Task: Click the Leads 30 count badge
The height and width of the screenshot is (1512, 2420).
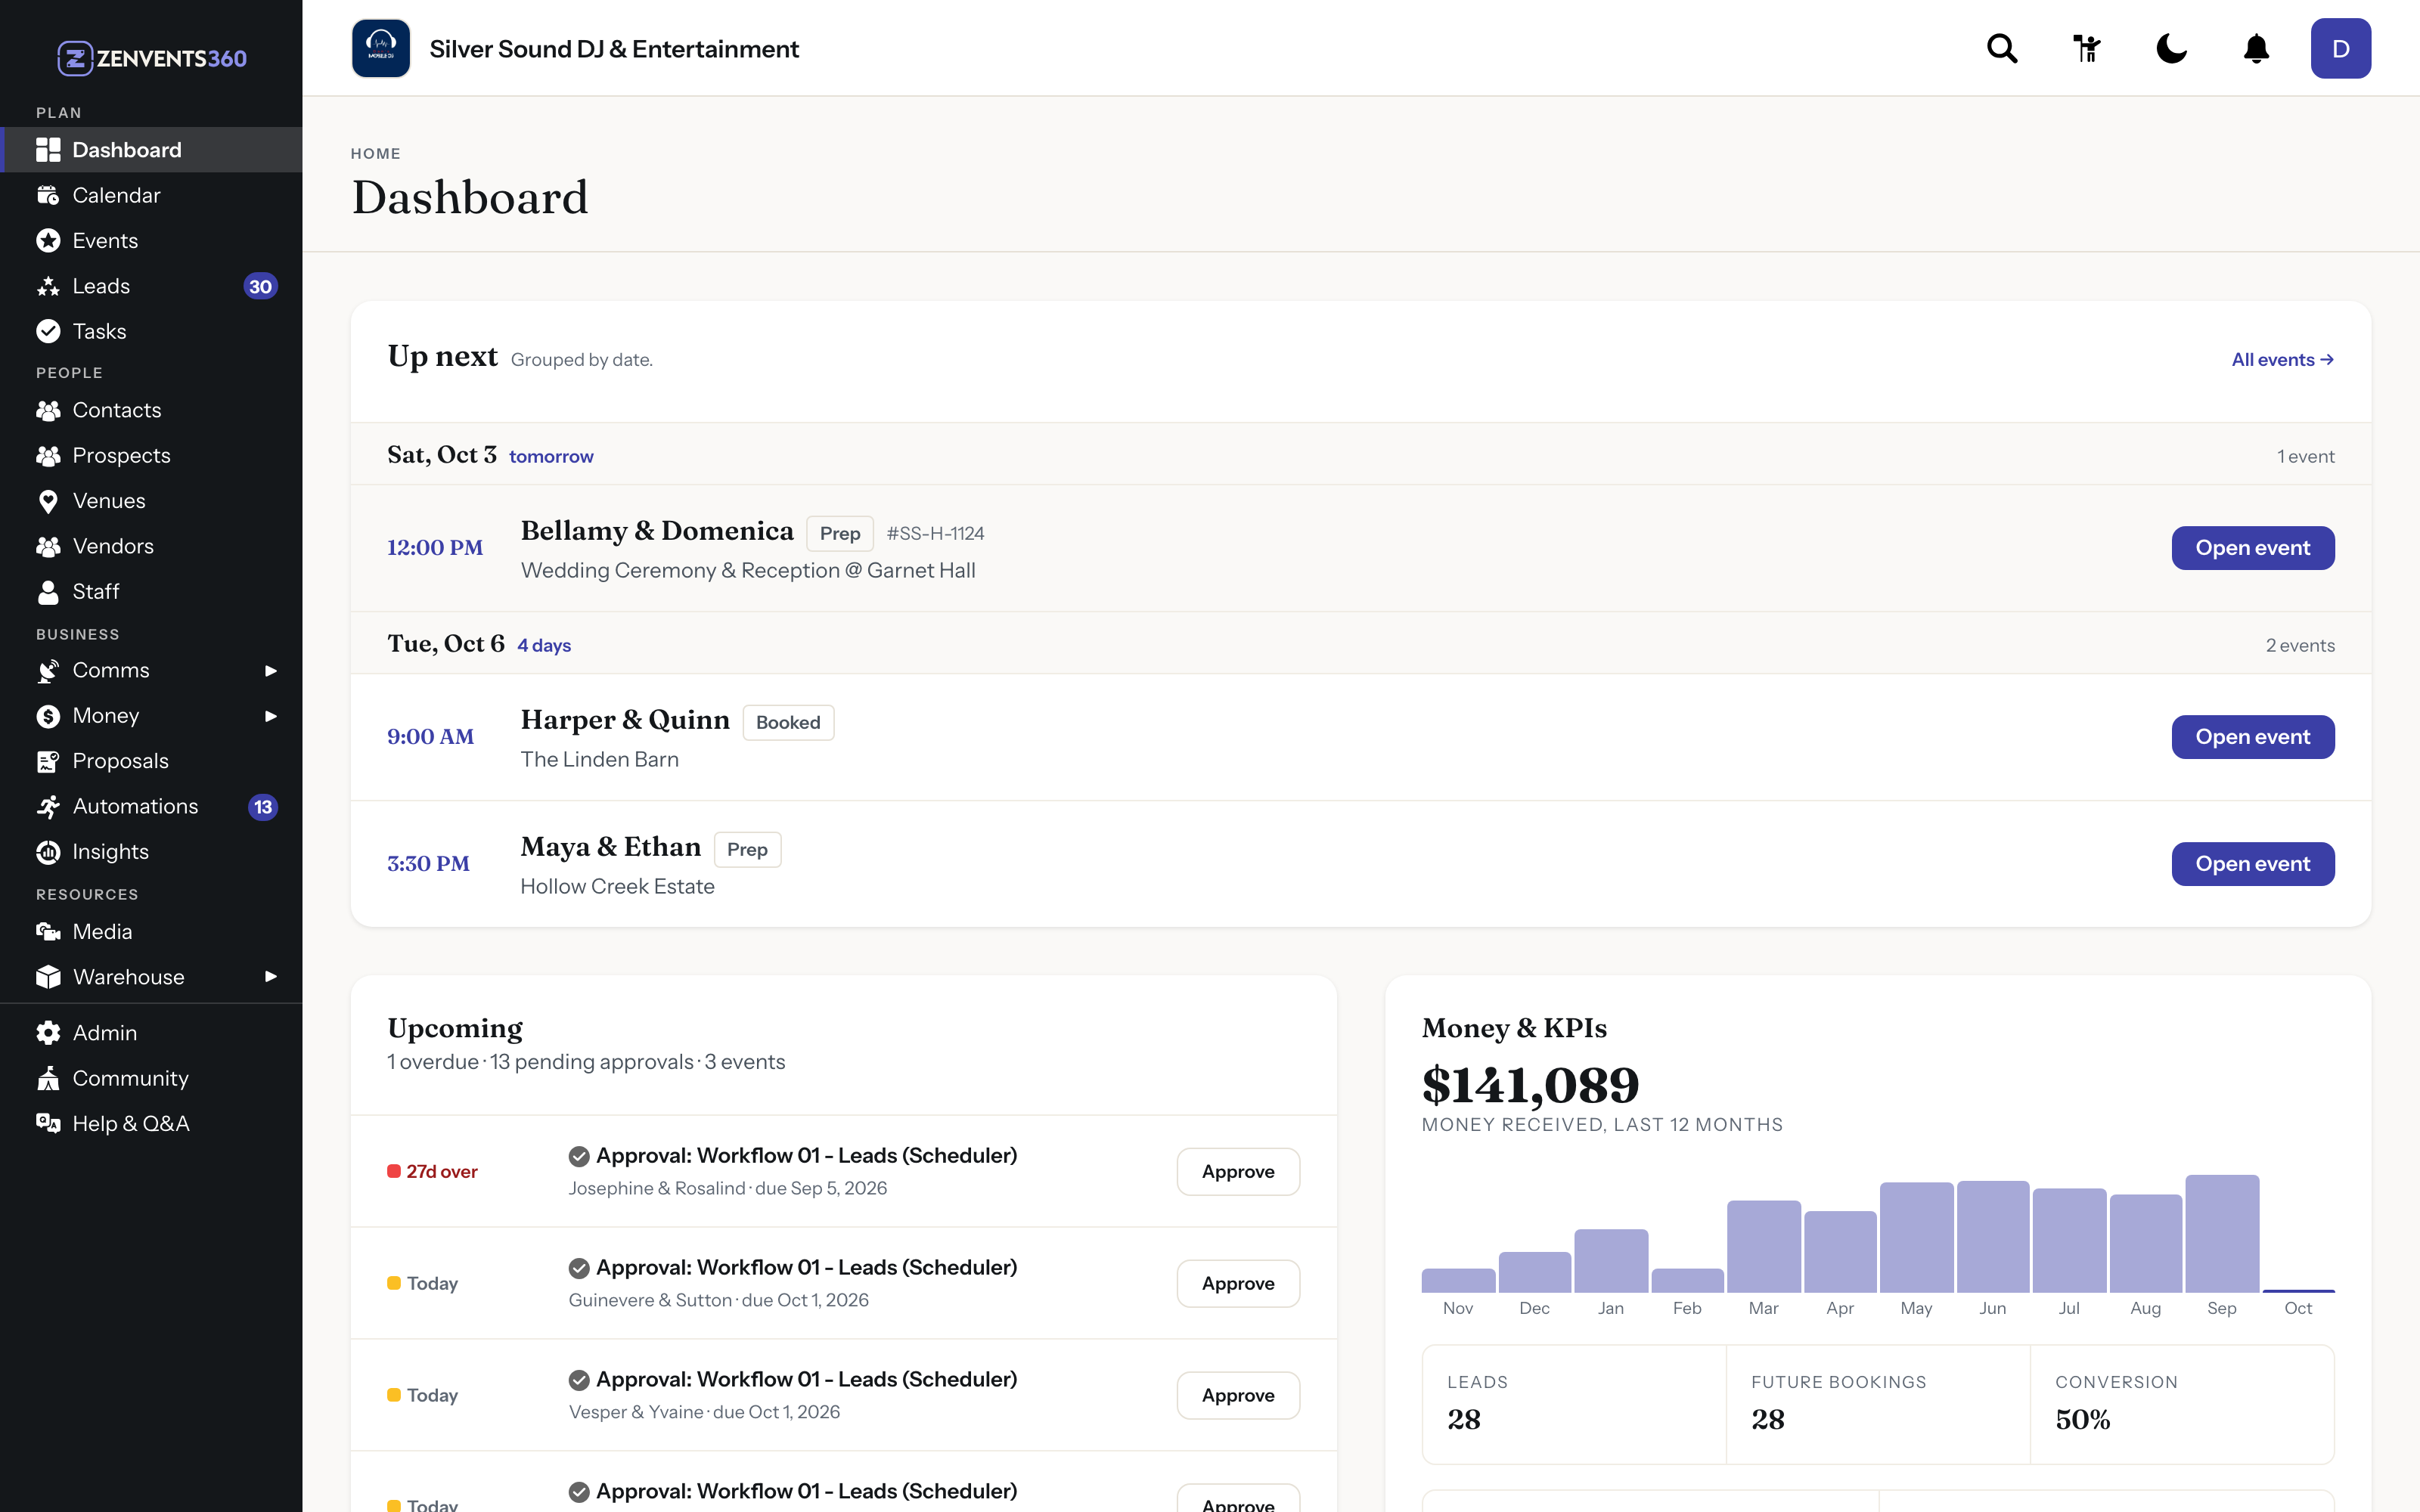Action: (x=260, y=287)
